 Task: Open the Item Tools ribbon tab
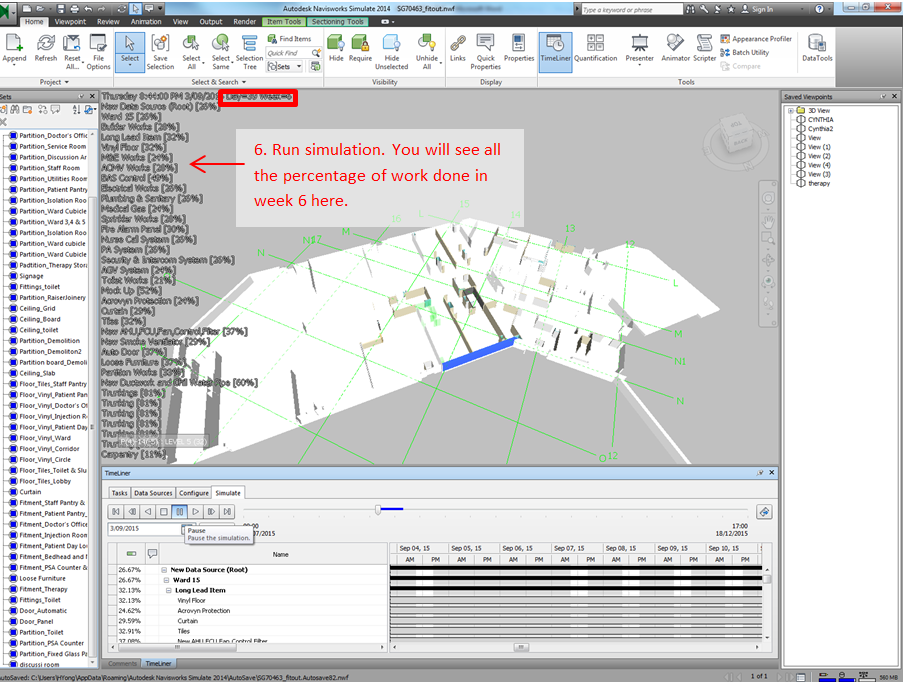[284, 22]
